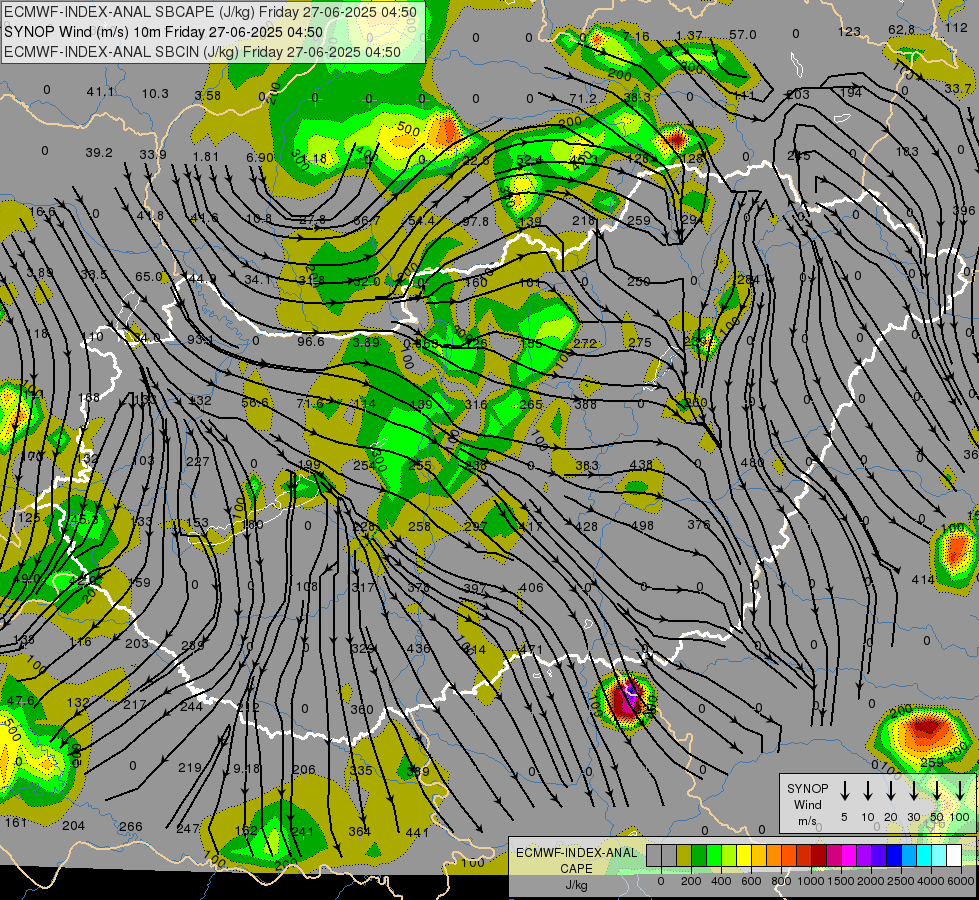Click the map value '71.2'
Screen dimensions: 979x900
point(583,99)
